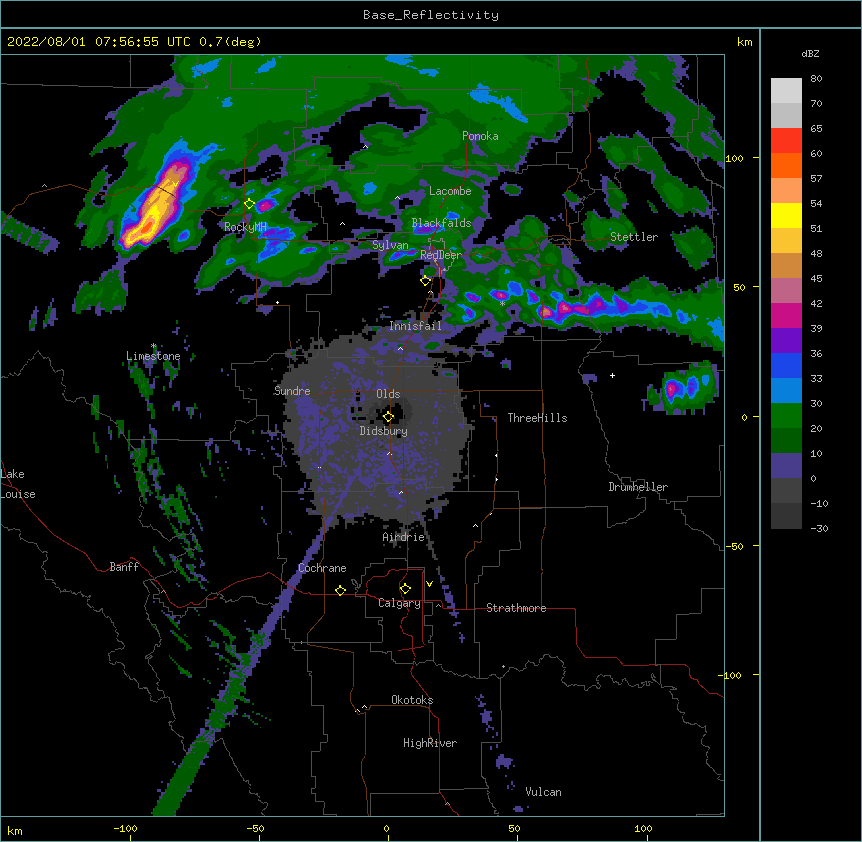Click the Limestone label
Screen dimensions: 862x842
[153, 356]
